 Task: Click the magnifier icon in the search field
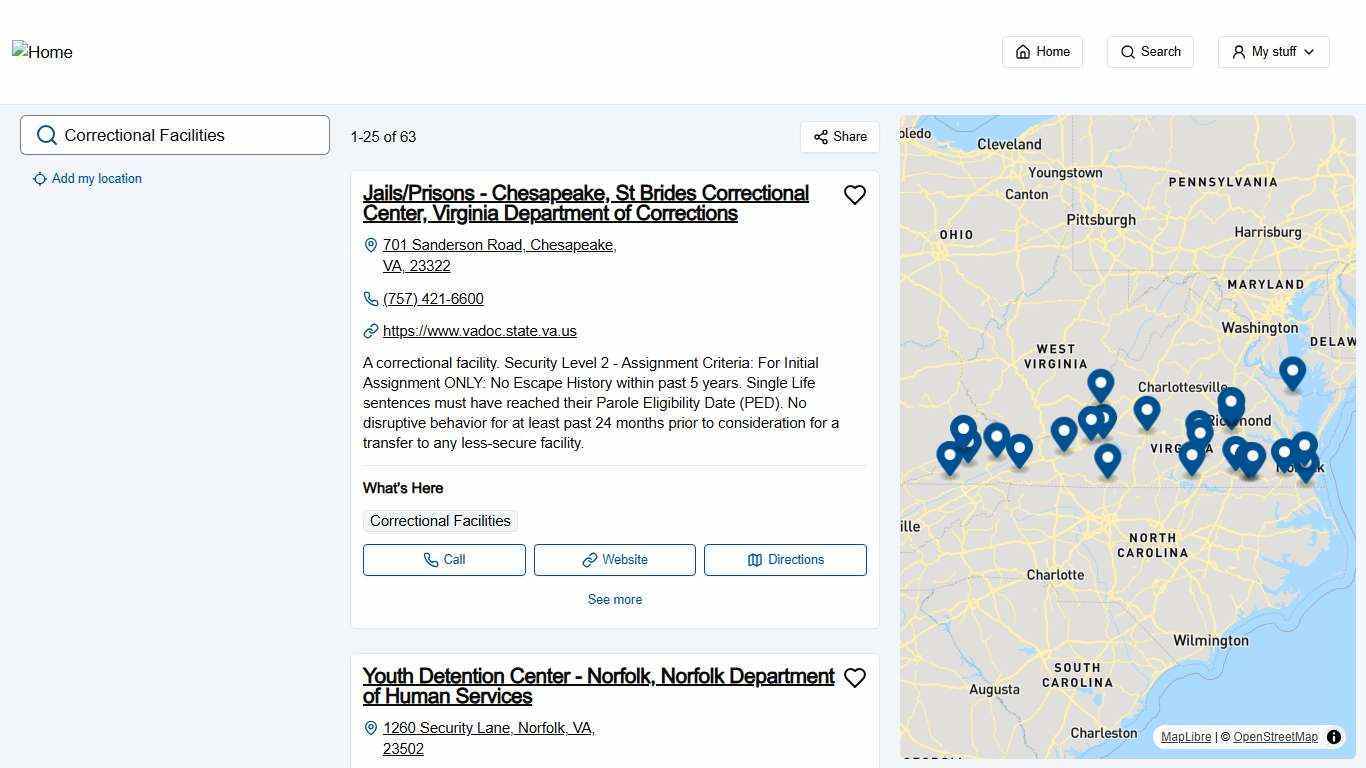tap(47, 135)
